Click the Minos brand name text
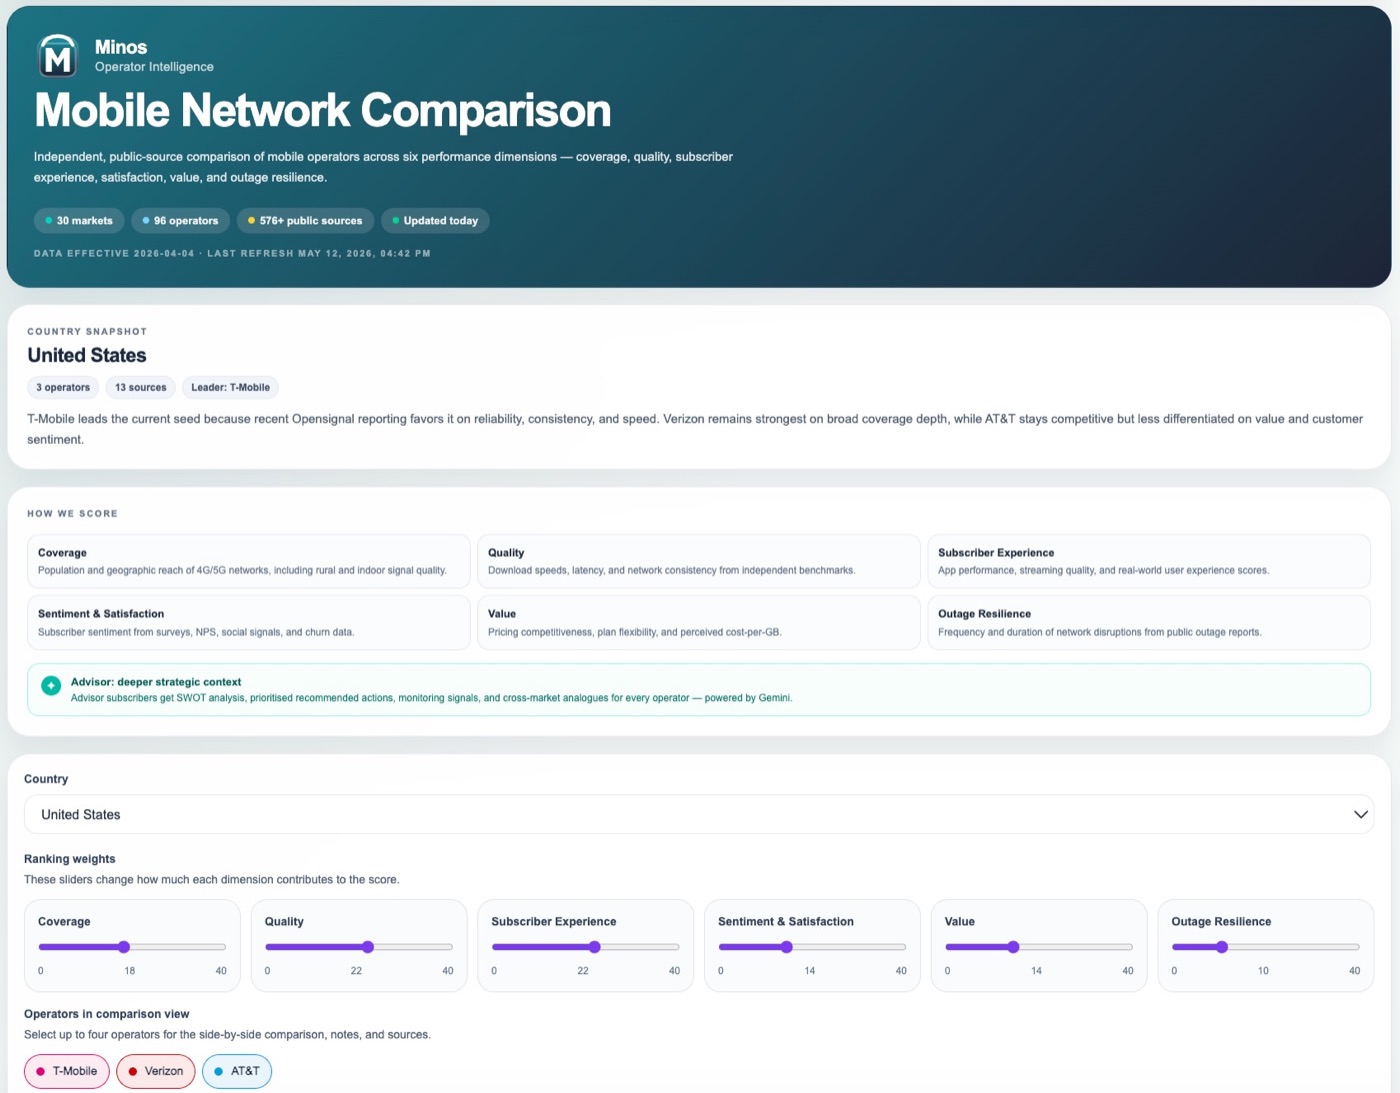 pyautogui.click(x=121, y=47)
